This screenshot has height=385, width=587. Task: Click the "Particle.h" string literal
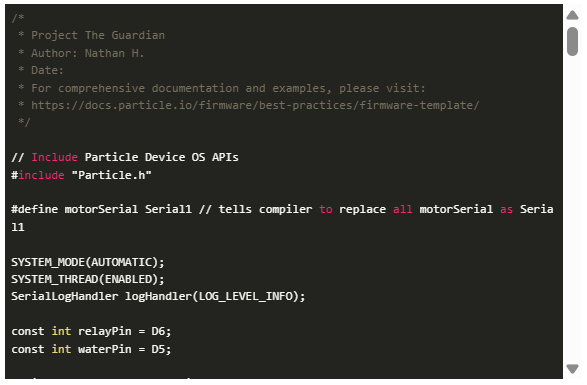pos(112,175)
